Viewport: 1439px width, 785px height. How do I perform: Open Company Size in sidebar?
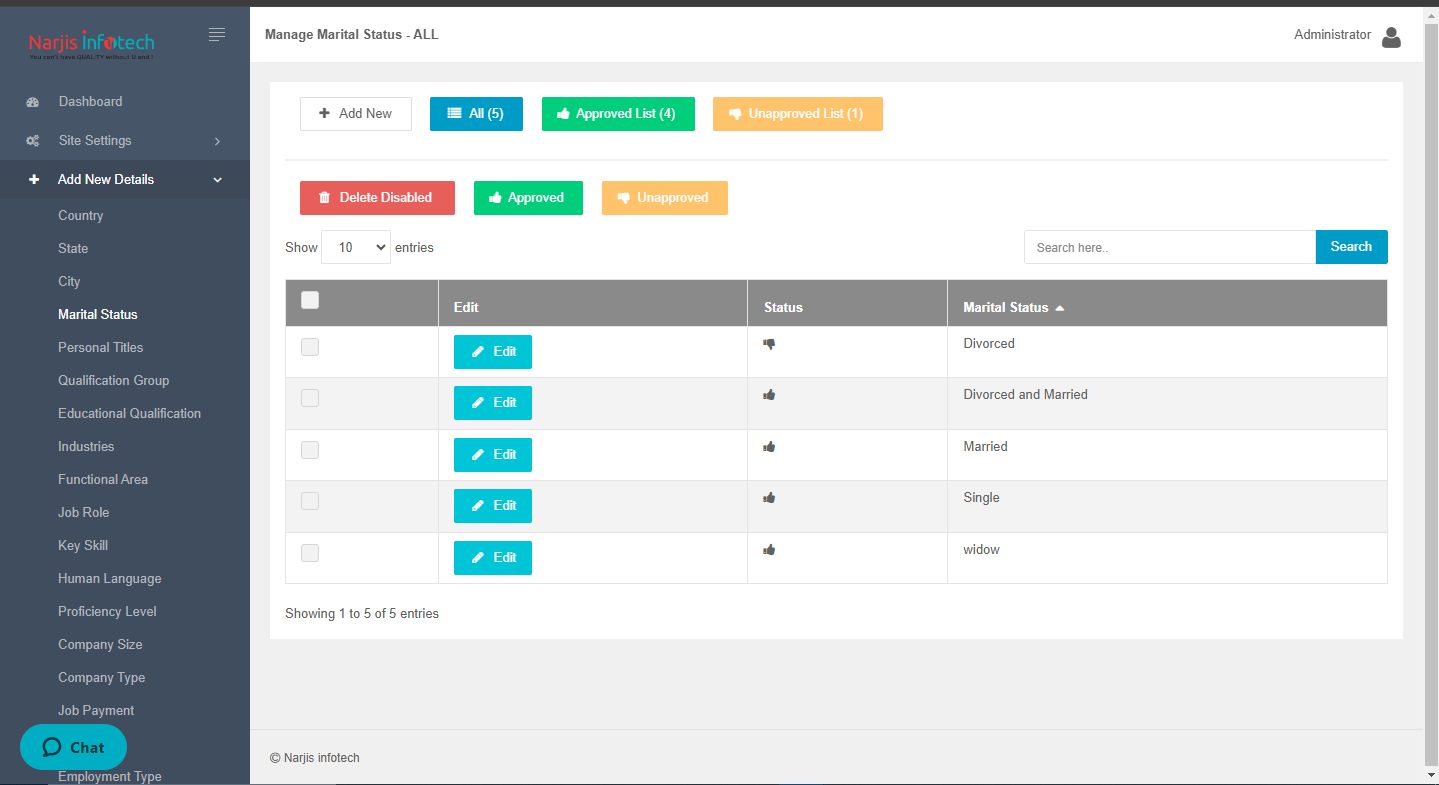[x=100, y=645]
